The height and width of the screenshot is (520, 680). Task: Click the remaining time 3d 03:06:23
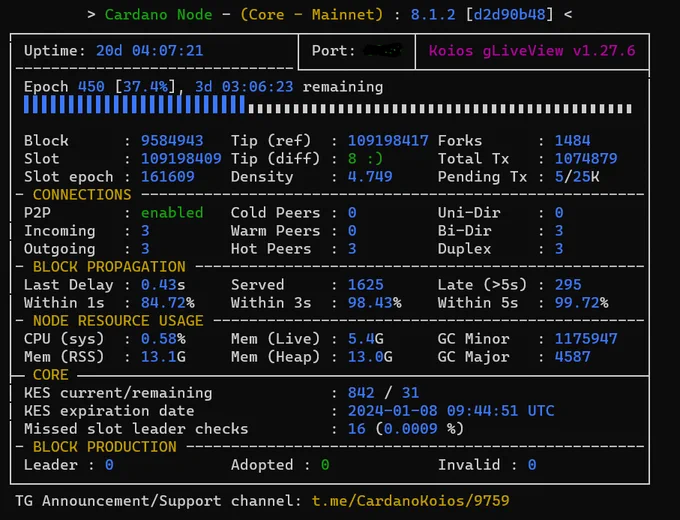[244, 87]
